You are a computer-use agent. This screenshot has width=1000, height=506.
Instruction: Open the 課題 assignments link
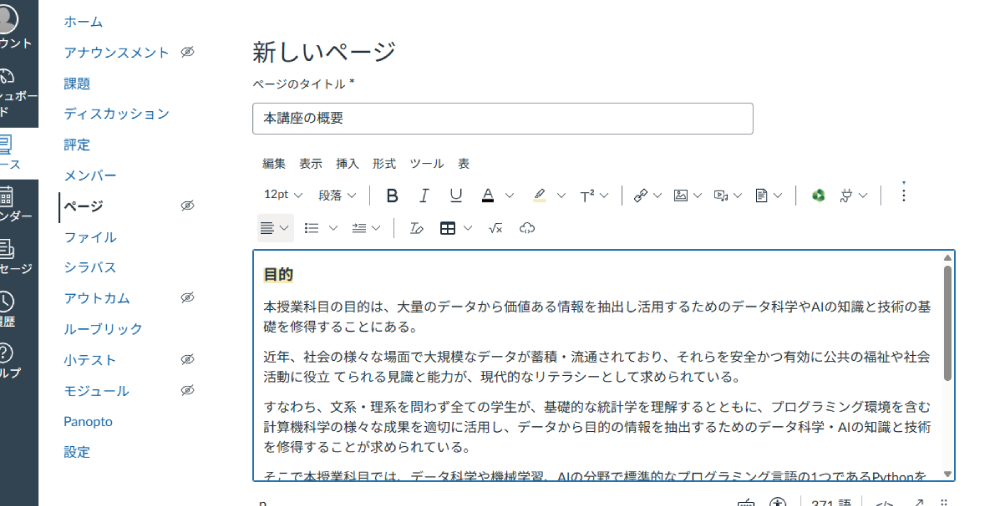77,84
